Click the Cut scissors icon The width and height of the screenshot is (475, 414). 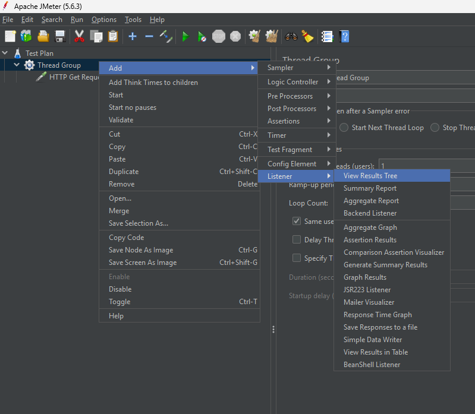79,36
